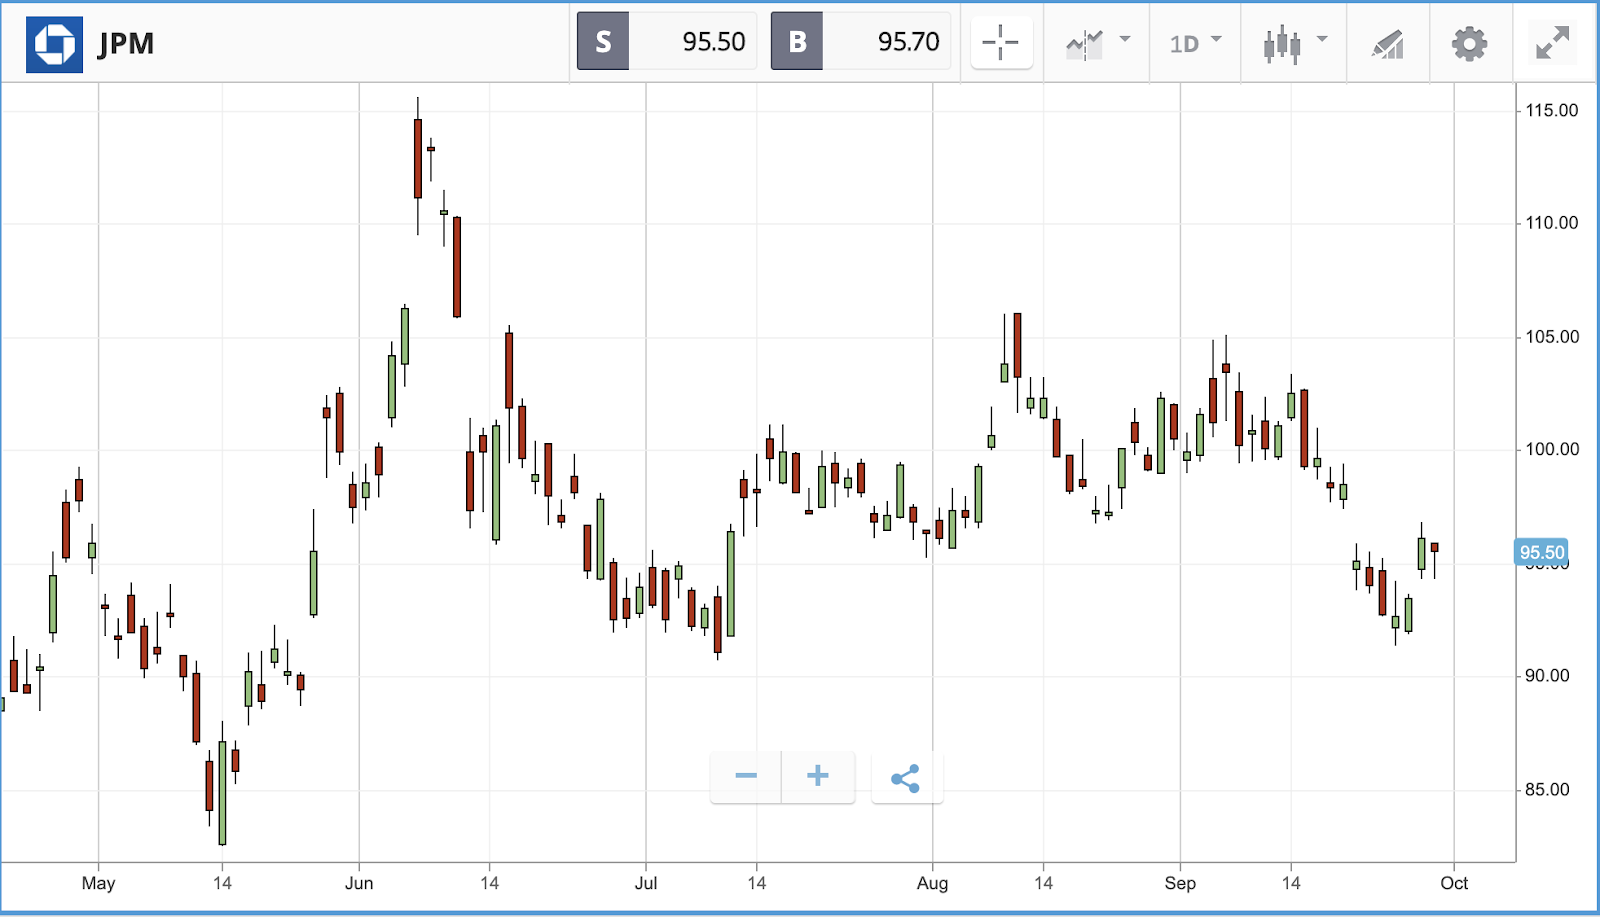Zoom in chart with plus button
The width and height of the screenshot is (1600, 917).
pos(818,776)
